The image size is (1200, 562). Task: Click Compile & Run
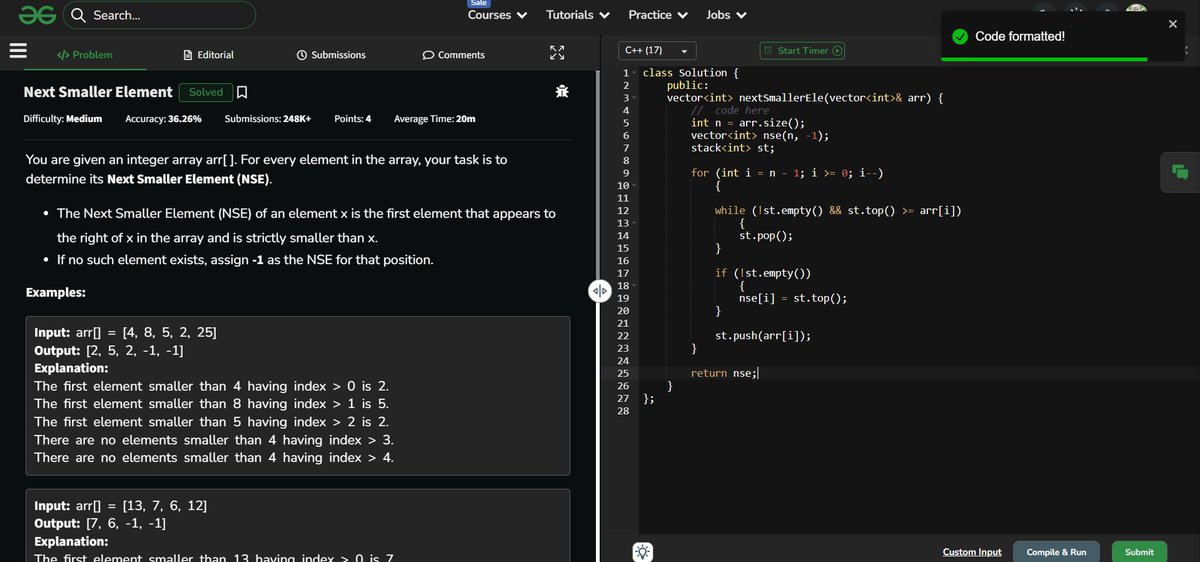(x=1056, y=552)
